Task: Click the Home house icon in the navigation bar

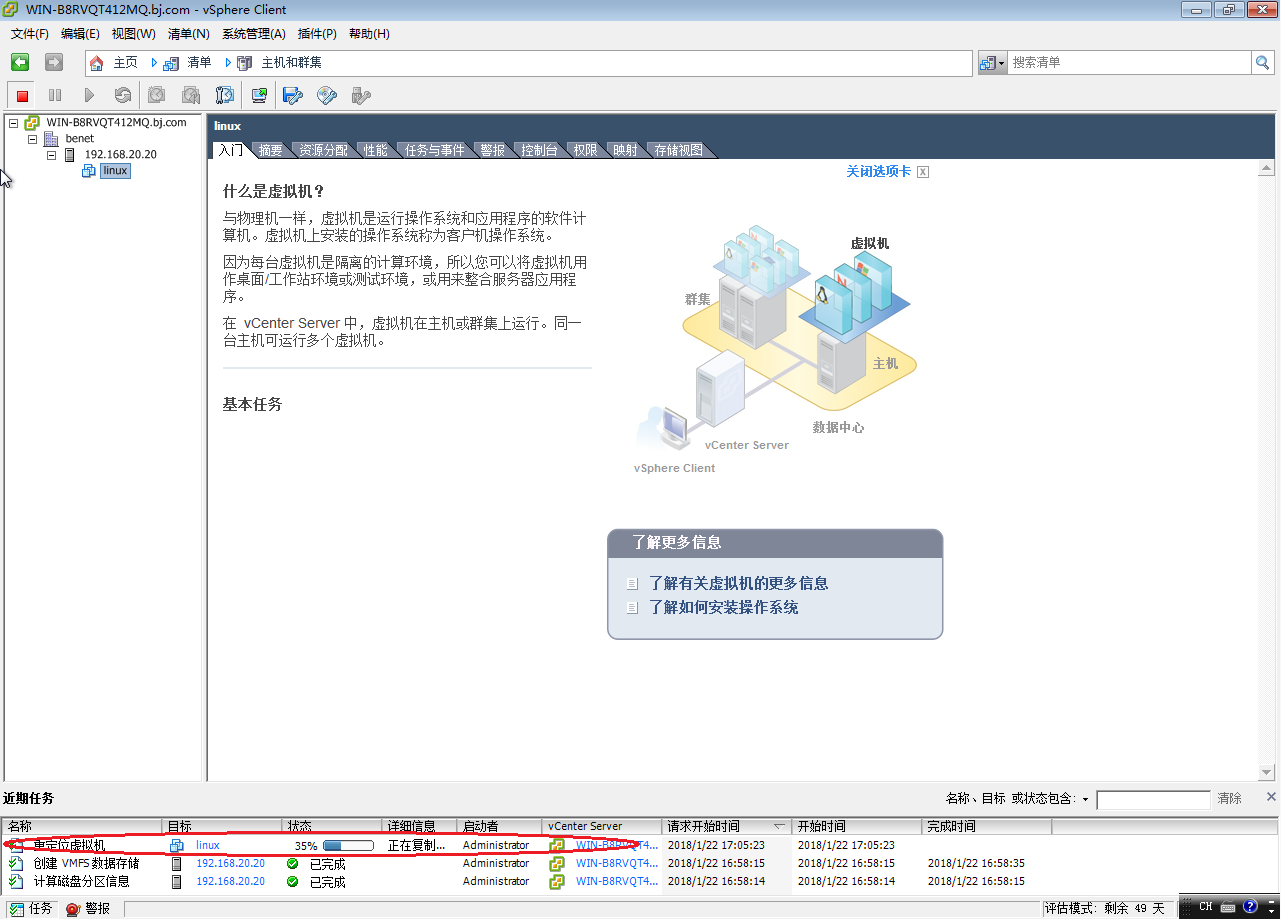Action: (97, 63)
